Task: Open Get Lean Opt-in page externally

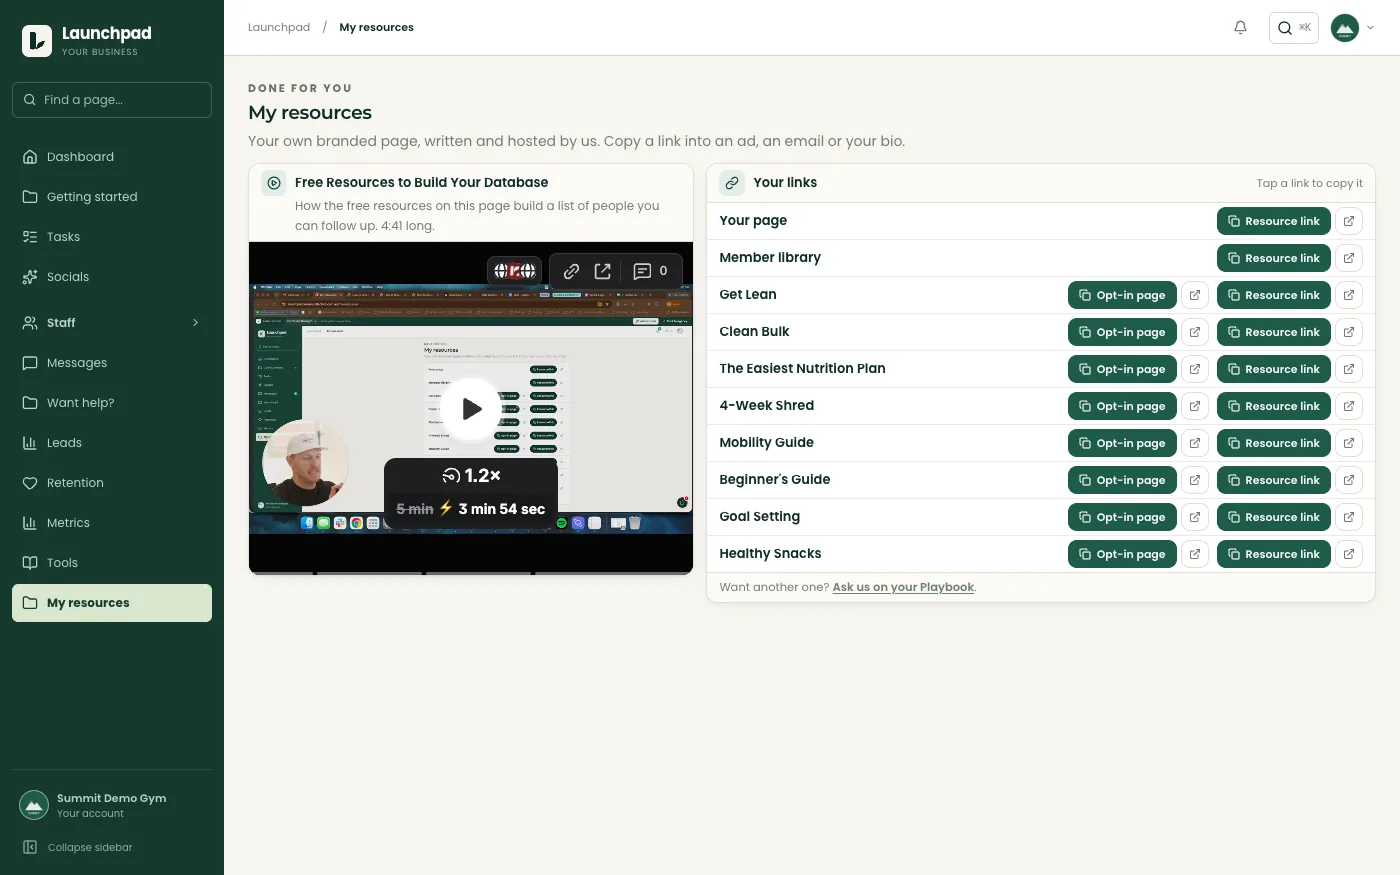Action: coord(1195,295)
